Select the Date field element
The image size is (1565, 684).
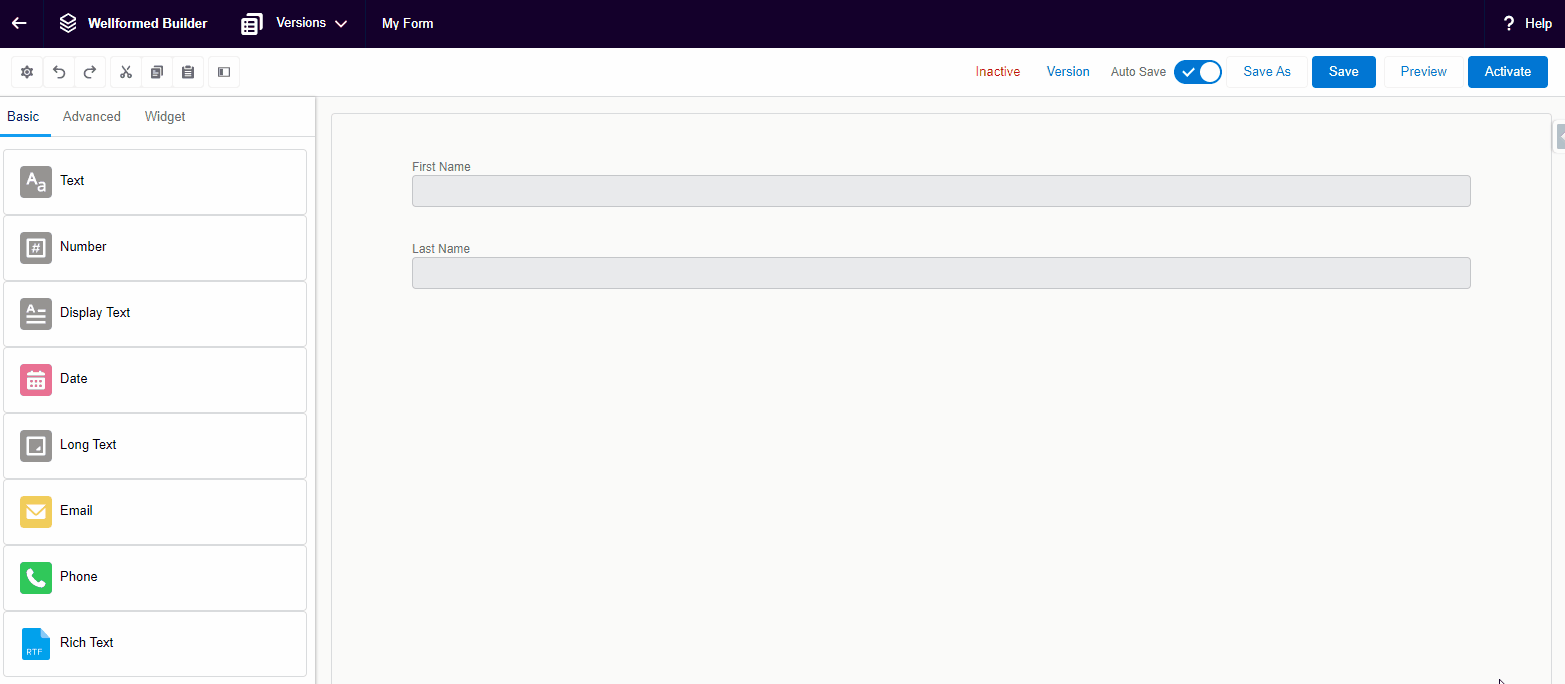coord(155,380)
